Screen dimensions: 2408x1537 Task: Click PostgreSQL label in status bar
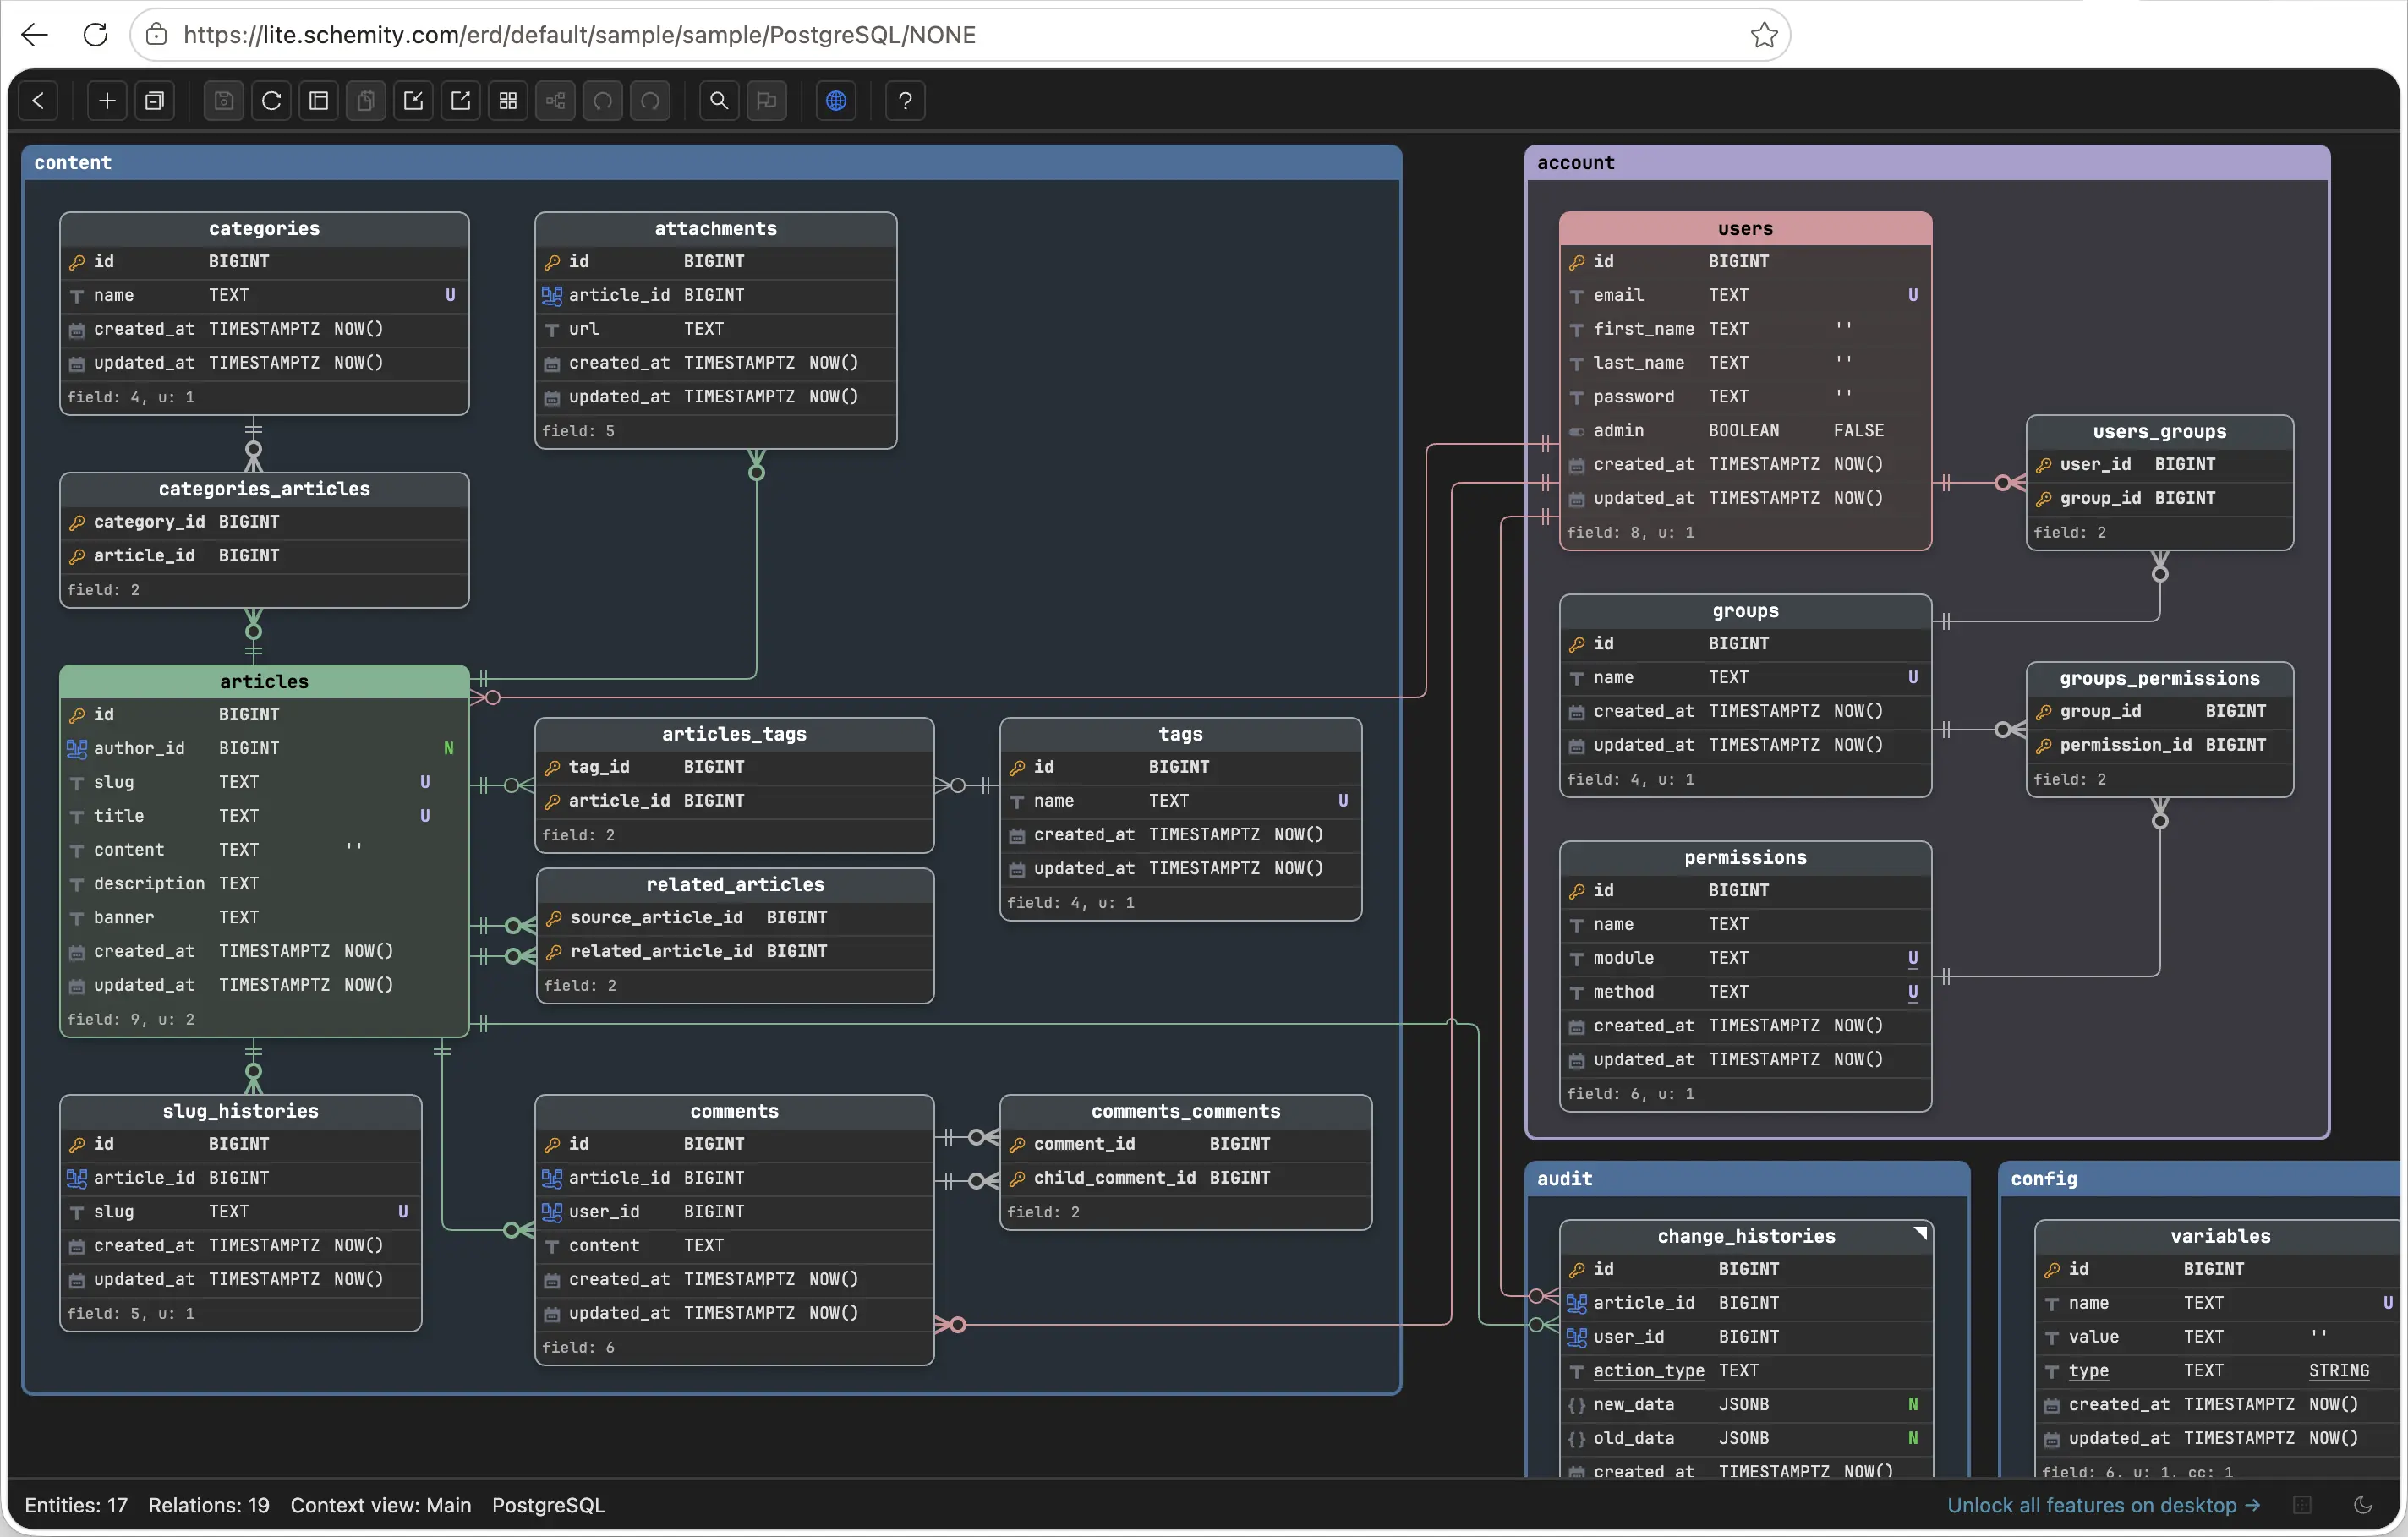[548, 1505]
